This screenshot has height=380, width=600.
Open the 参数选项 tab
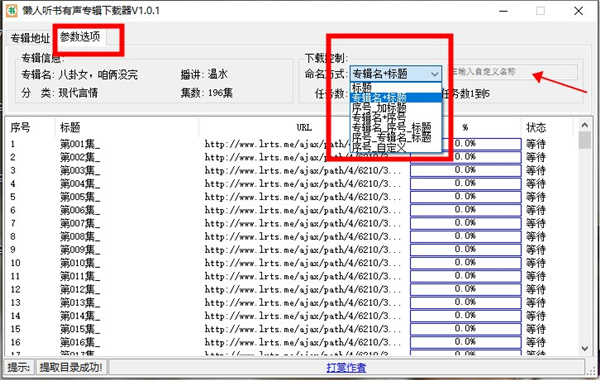tap(80, 37)
